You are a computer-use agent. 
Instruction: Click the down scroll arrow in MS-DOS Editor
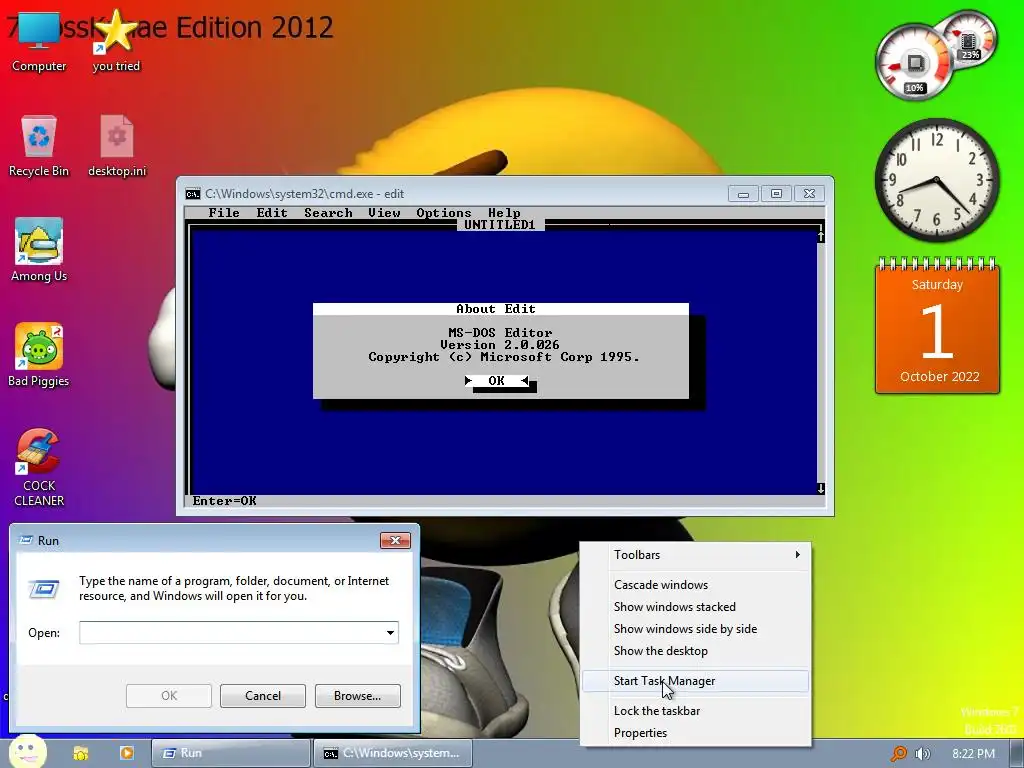pyautogui.click(x=821, y=488)
